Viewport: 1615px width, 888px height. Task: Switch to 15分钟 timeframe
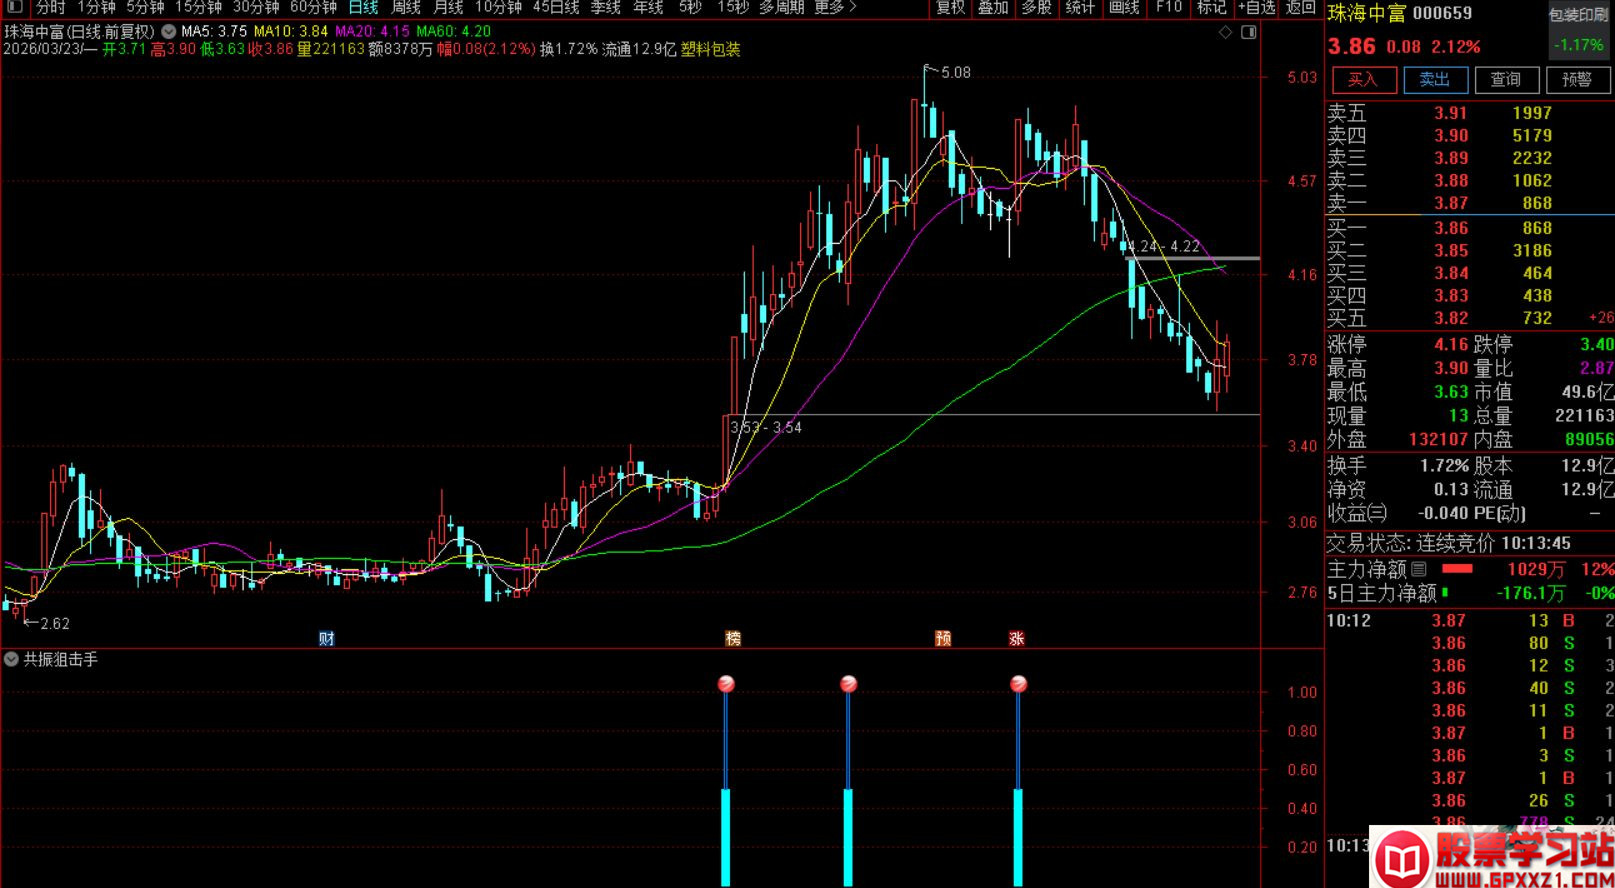(x=198, y=7)
